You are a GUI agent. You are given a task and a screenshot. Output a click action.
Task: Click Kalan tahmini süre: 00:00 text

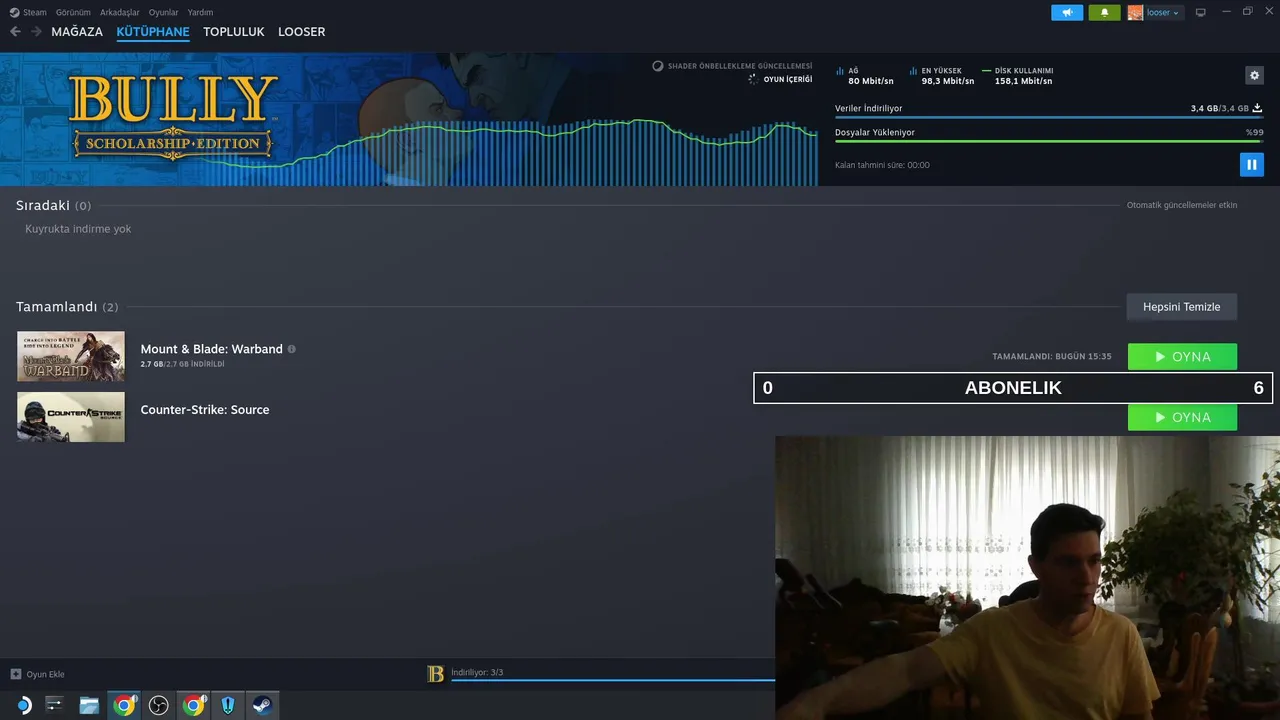tap(882, 165)
